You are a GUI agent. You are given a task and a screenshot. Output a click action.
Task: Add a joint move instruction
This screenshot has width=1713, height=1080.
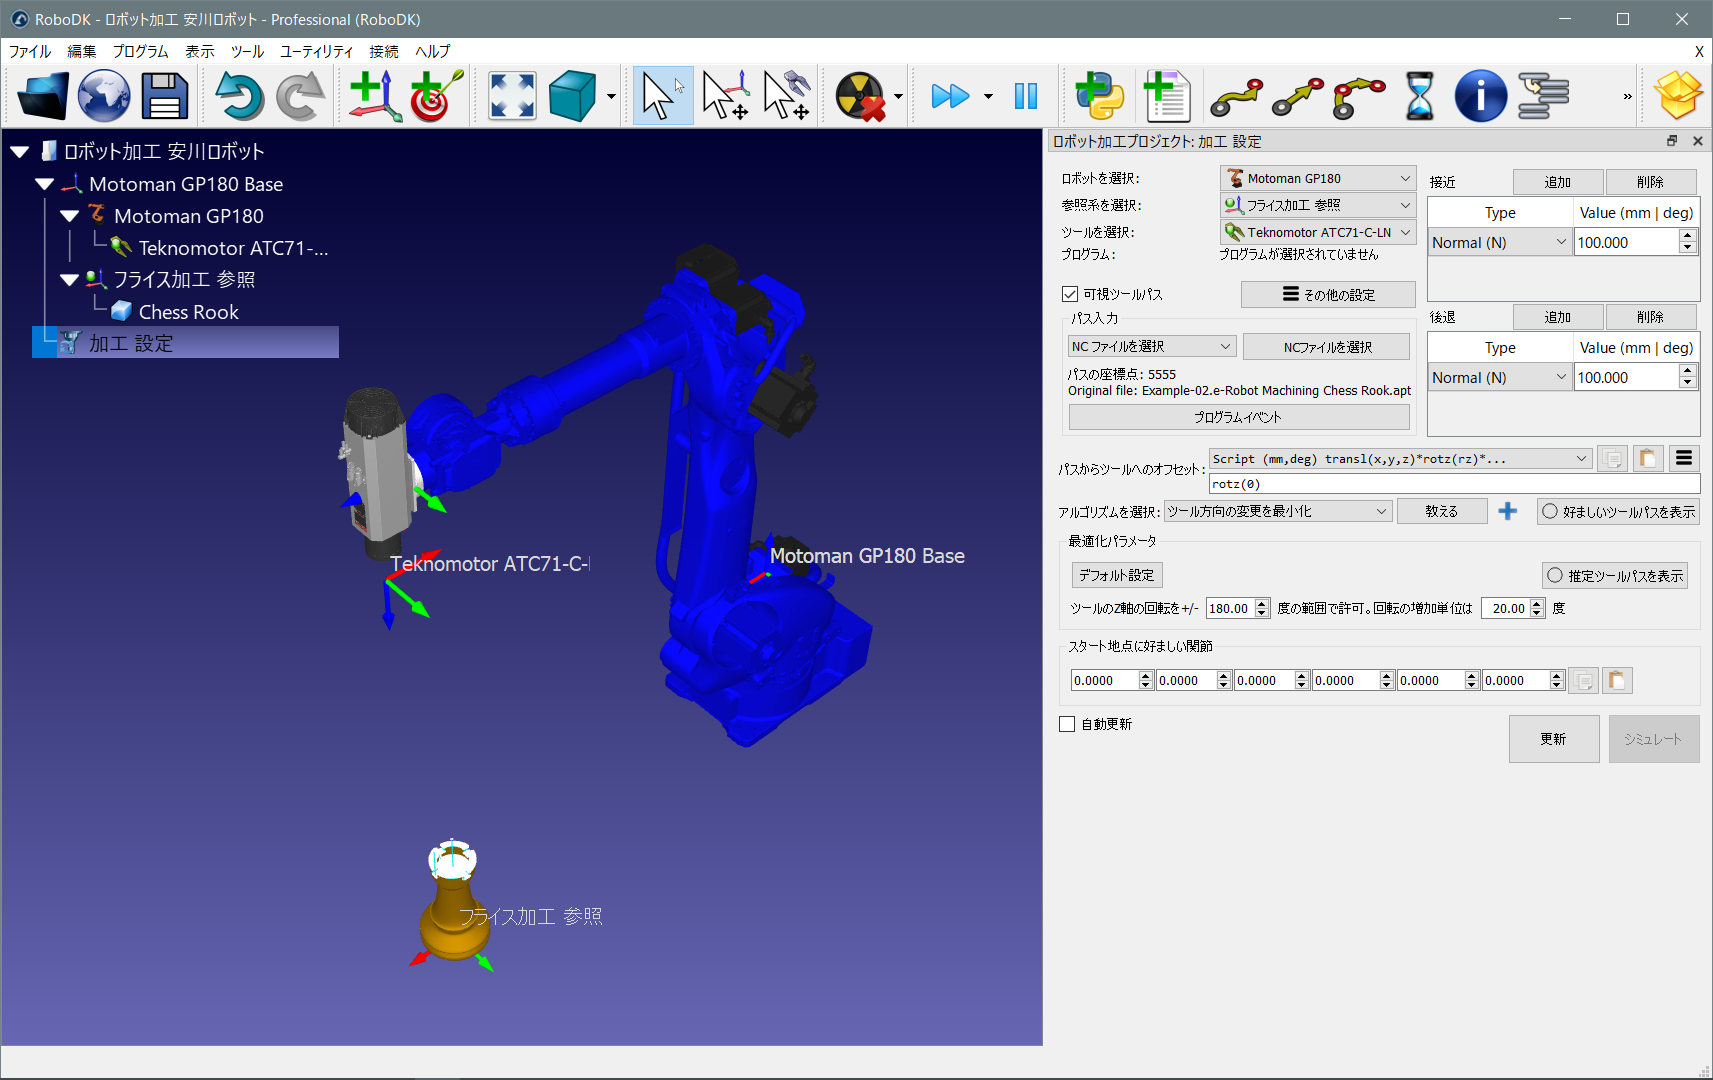point(1237,96)
